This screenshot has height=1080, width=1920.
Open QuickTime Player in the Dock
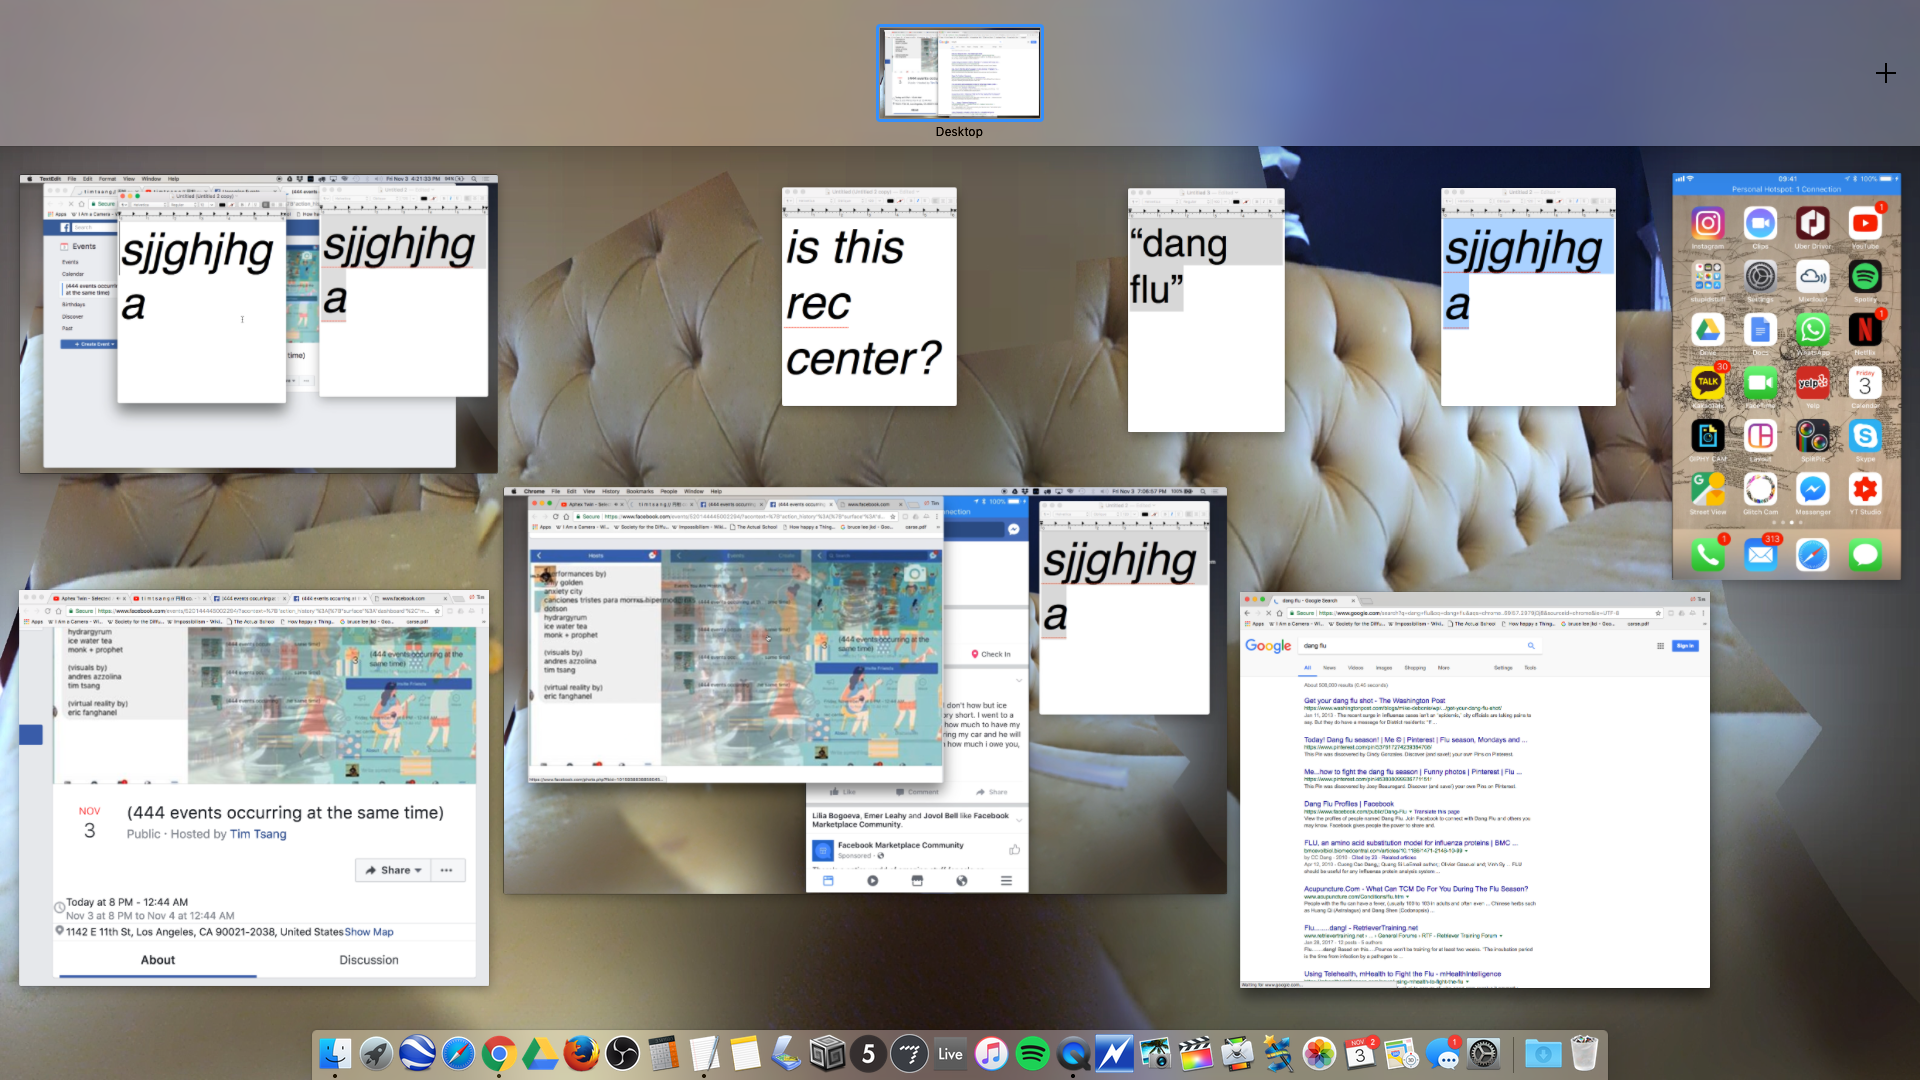click(x=1073, y=1053)
